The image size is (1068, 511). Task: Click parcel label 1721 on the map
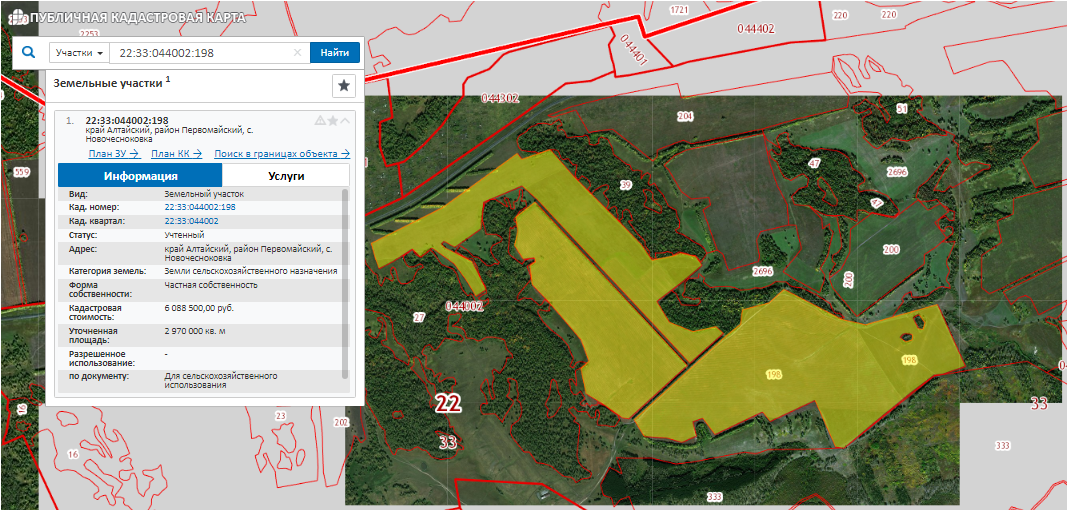coord(680,10)
